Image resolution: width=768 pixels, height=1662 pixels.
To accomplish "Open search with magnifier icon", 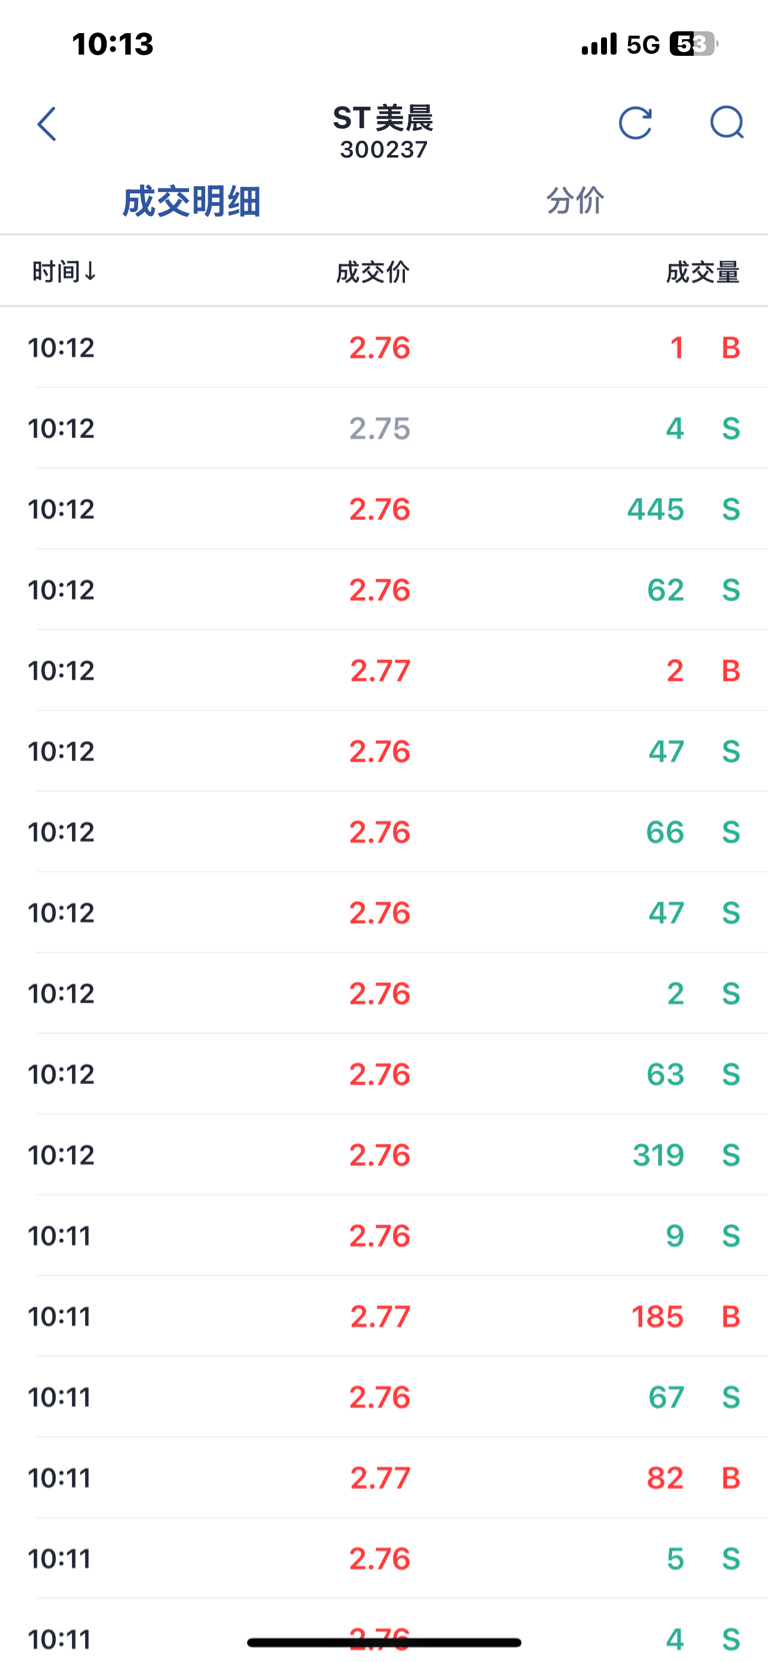I will [726, 123].
